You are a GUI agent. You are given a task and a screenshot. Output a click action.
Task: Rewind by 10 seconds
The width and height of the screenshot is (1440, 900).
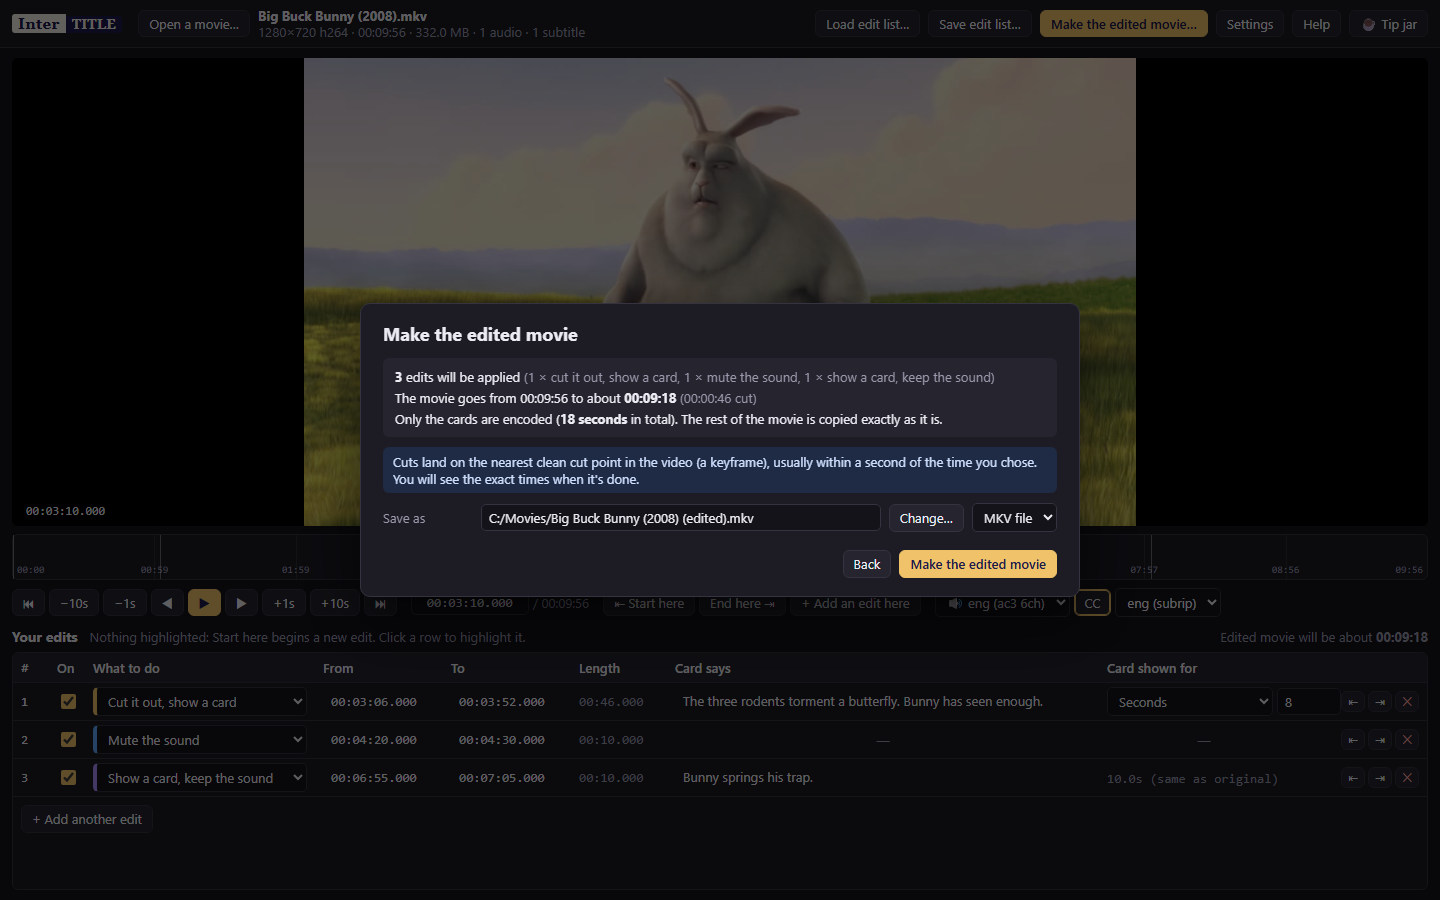(x=74, y=603)
